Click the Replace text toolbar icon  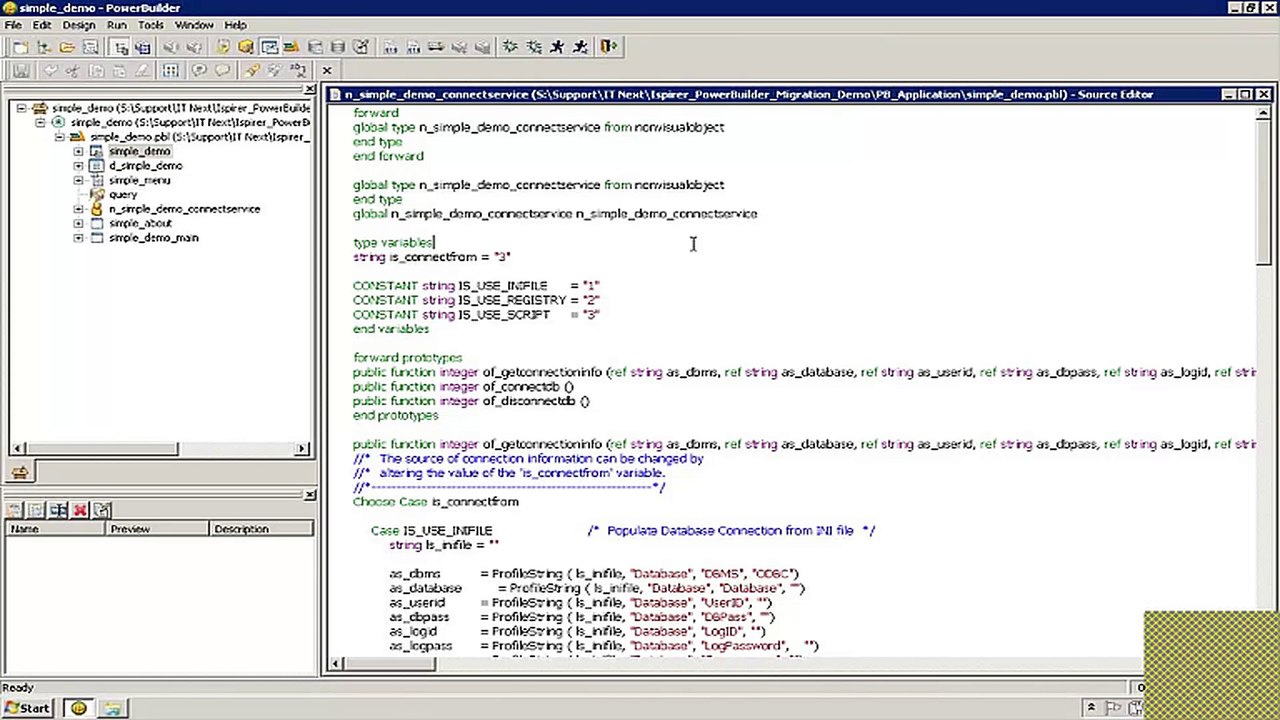(x=298, y=71)
